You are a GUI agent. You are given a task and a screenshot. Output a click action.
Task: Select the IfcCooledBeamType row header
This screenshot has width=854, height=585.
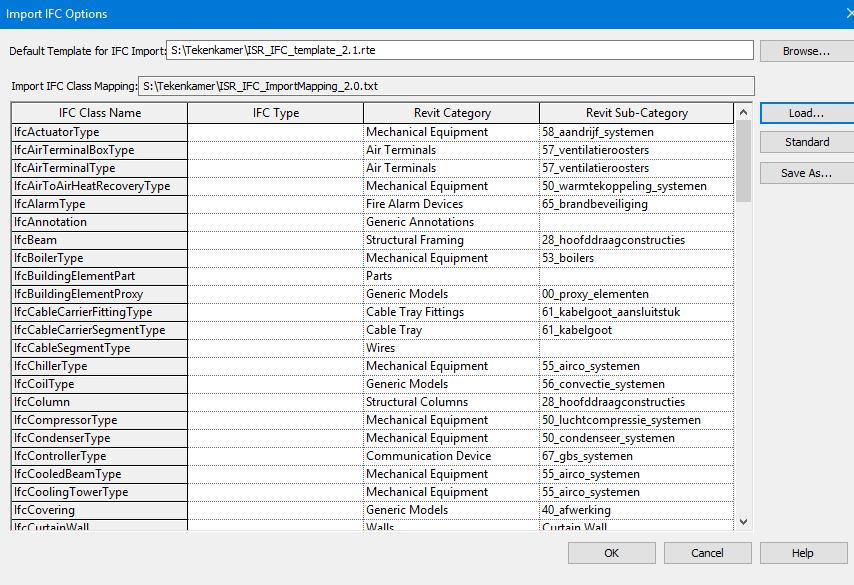click(x=100, y=473)
